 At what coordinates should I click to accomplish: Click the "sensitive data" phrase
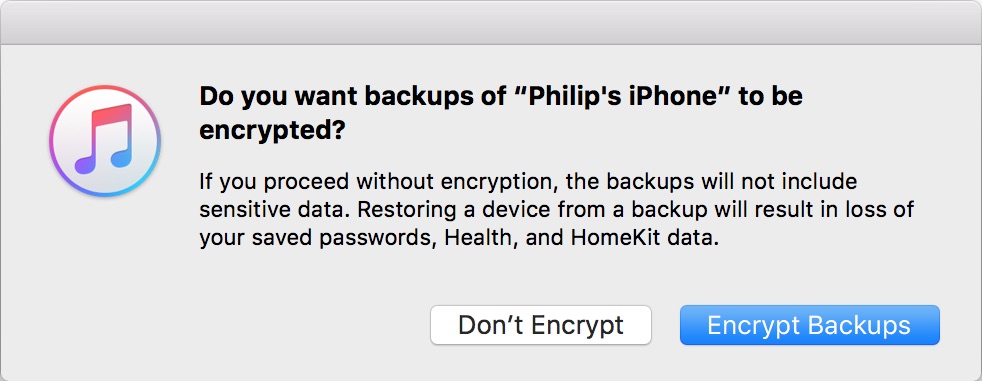click(273, 211)
